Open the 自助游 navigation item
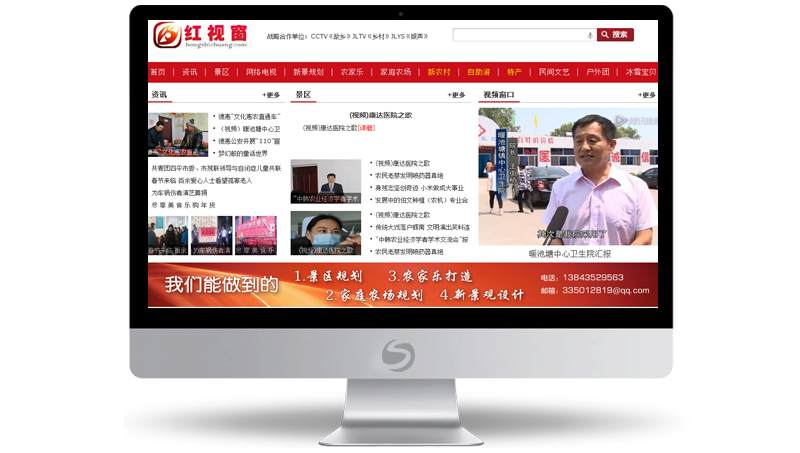800x453 pixels. point(478,72)
